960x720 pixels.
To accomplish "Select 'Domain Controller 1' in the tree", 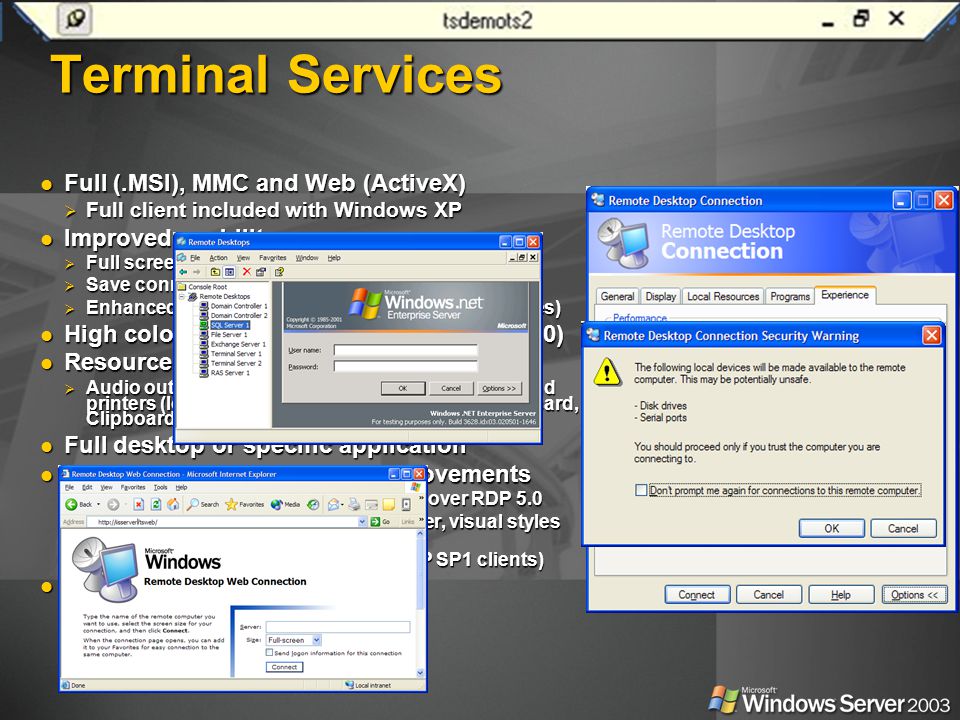I will click(239, 306).
